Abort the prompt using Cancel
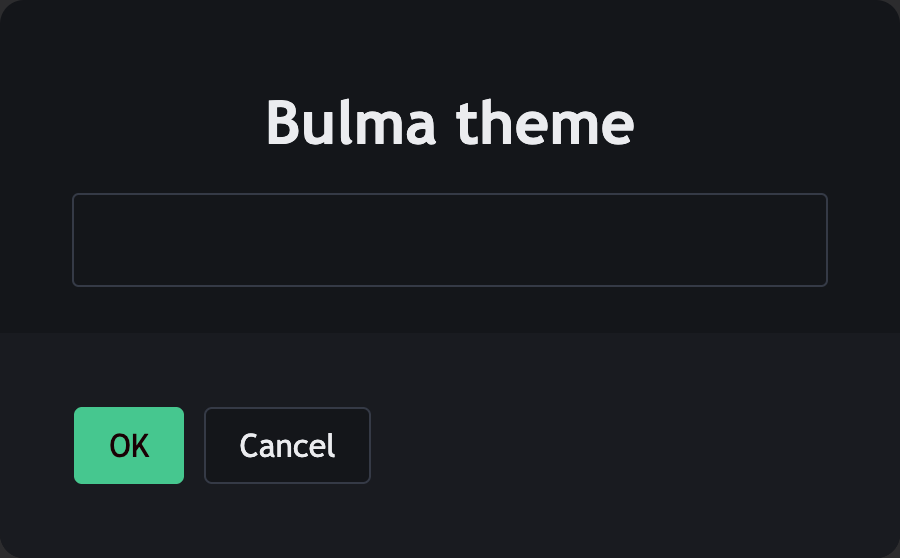 (287, 445)
